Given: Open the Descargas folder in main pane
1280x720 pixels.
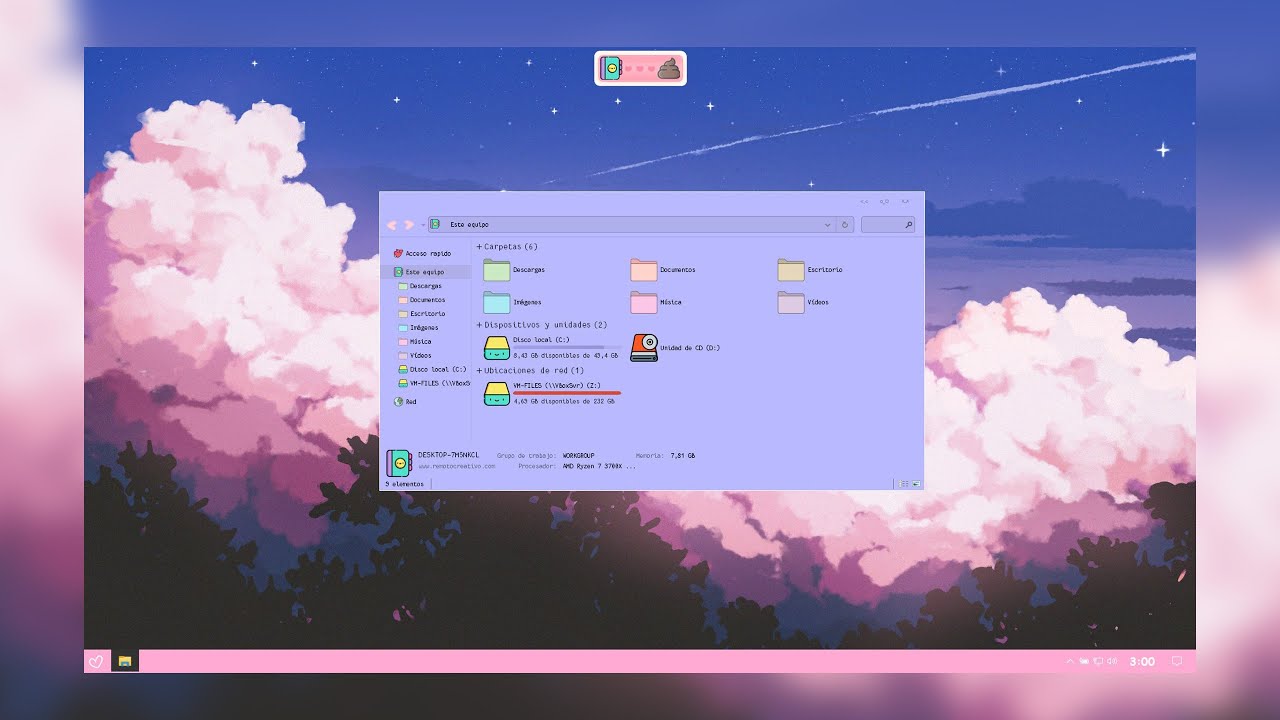Looking at the screenshot, I should tap(497, 270).
